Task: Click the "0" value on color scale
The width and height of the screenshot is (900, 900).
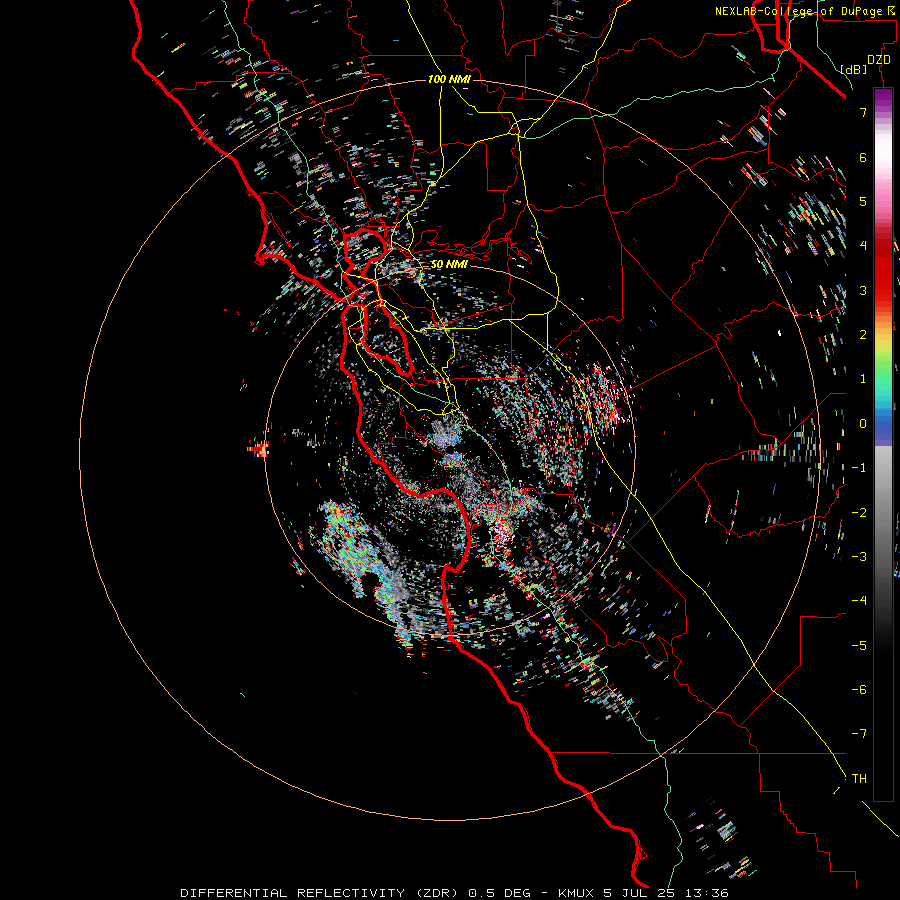Action: (863, 424)
